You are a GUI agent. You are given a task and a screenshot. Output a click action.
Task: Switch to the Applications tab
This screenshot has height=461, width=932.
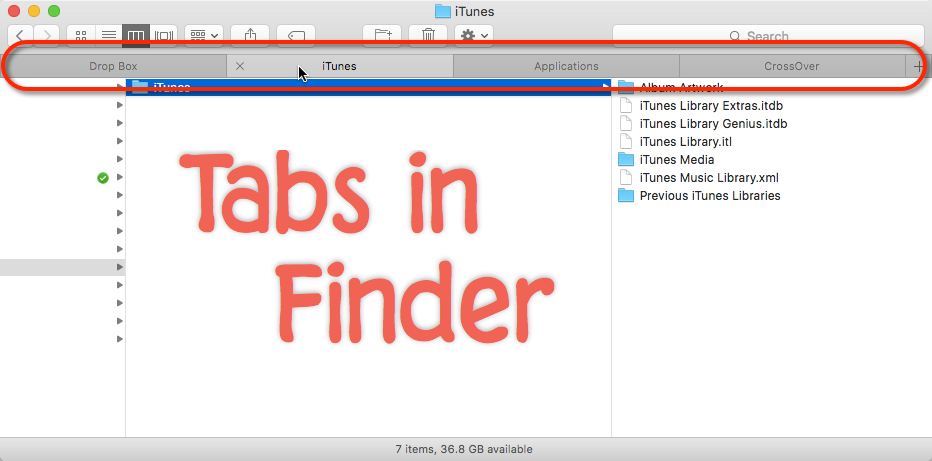click(x=566, y=66)
